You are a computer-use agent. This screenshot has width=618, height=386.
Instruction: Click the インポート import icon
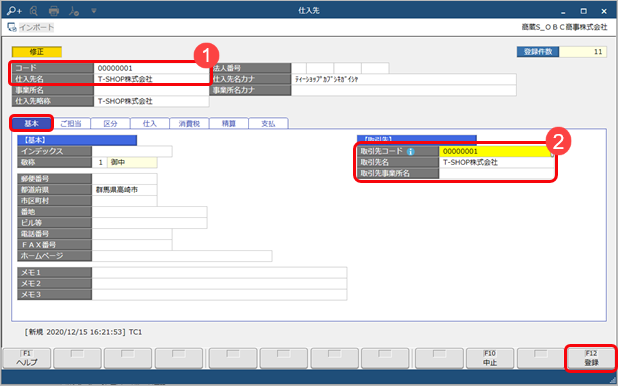pyautogui.click(x=12, y=27)
